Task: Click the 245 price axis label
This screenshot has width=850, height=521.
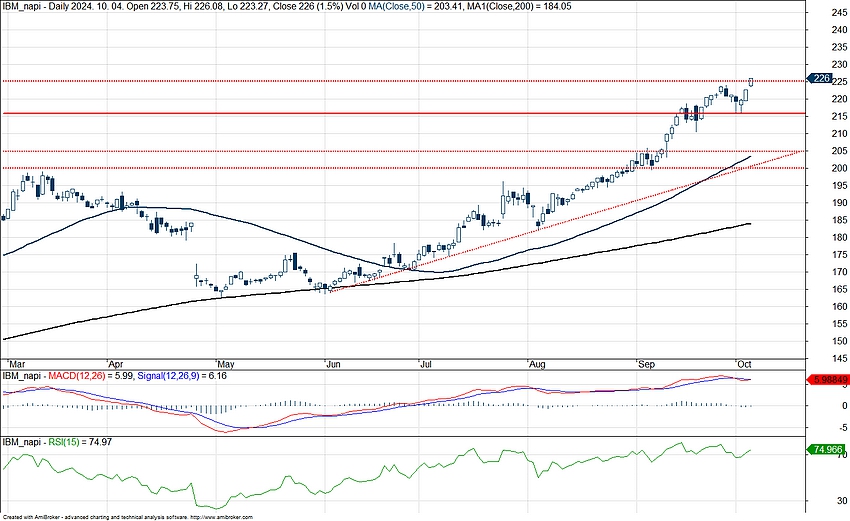Action: (839, 14)
